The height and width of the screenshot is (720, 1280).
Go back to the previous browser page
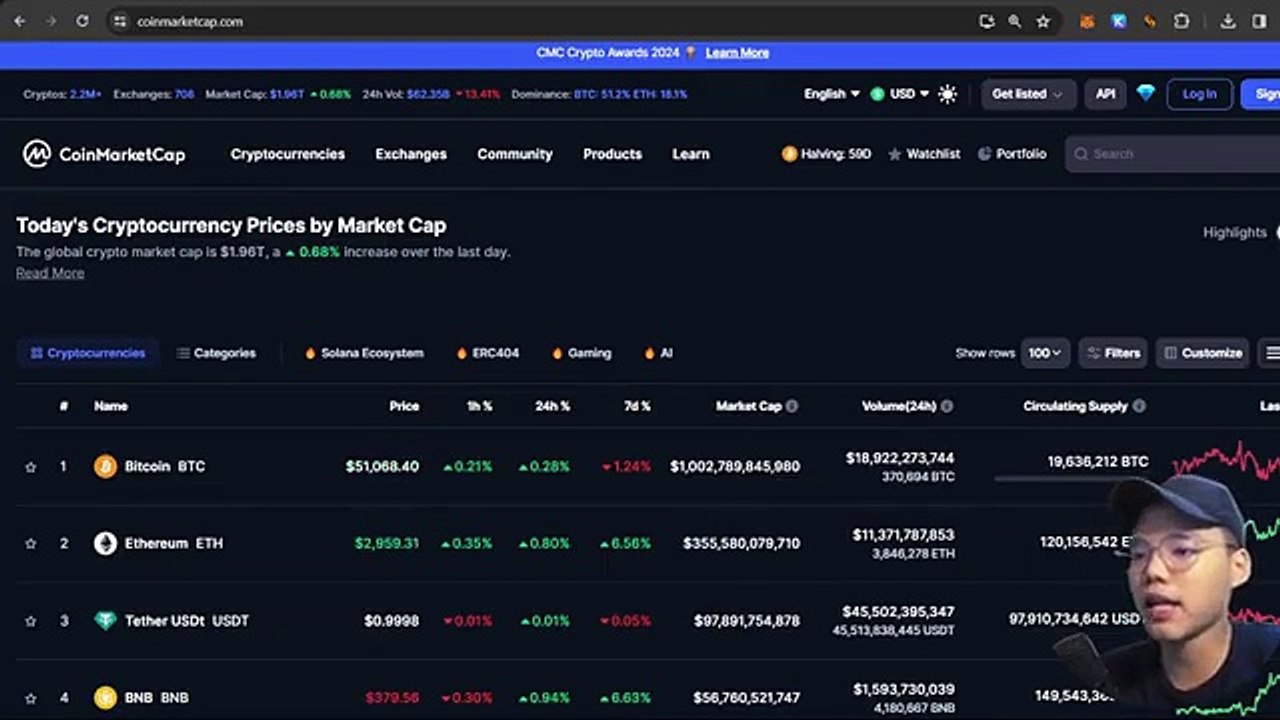20,21
